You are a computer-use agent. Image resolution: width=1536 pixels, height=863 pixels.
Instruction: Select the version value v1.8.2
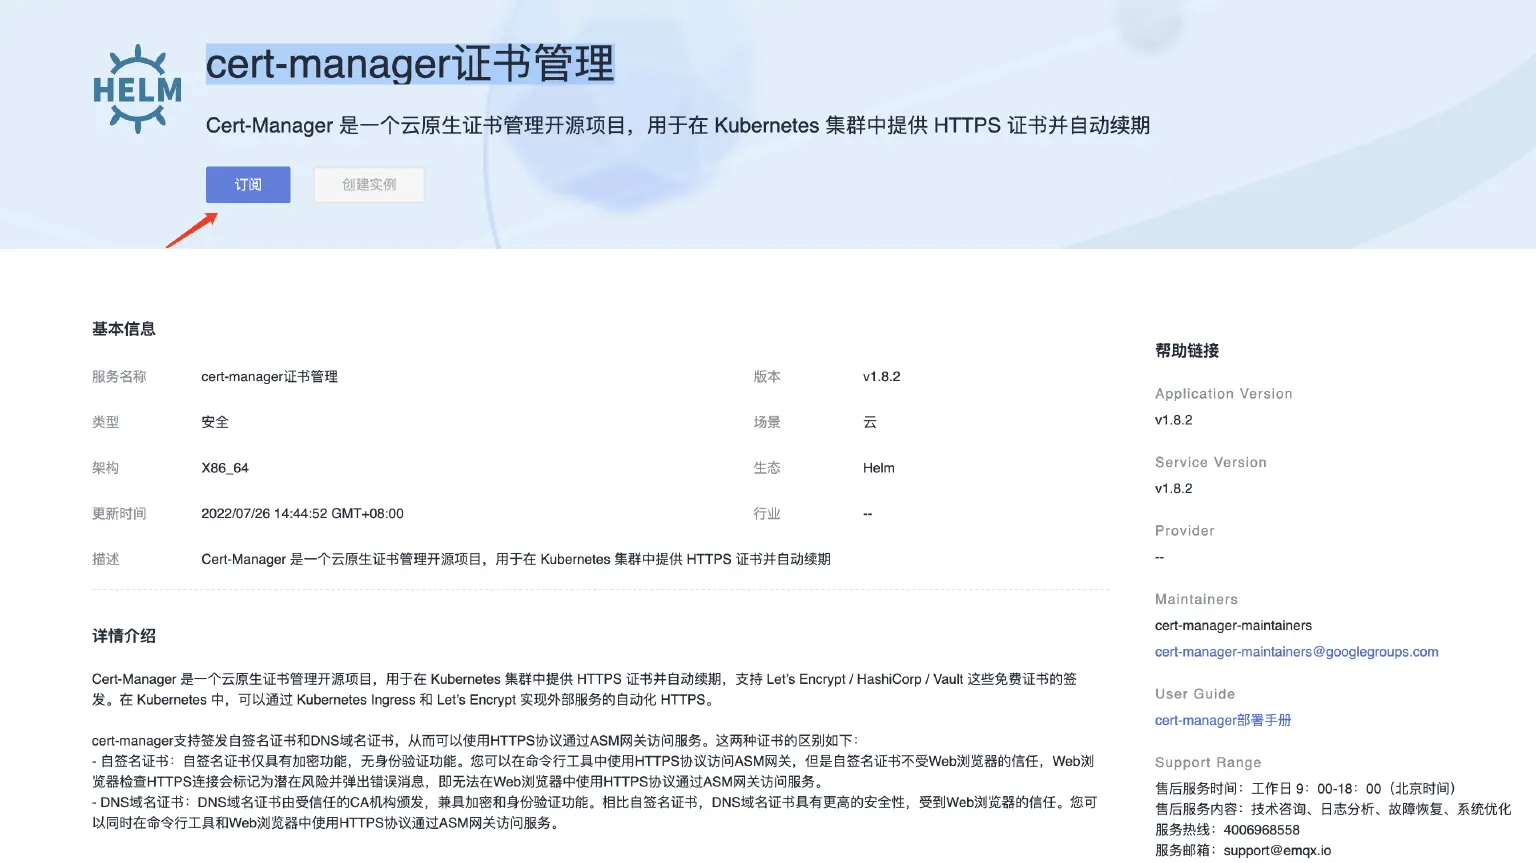[881, 376]
